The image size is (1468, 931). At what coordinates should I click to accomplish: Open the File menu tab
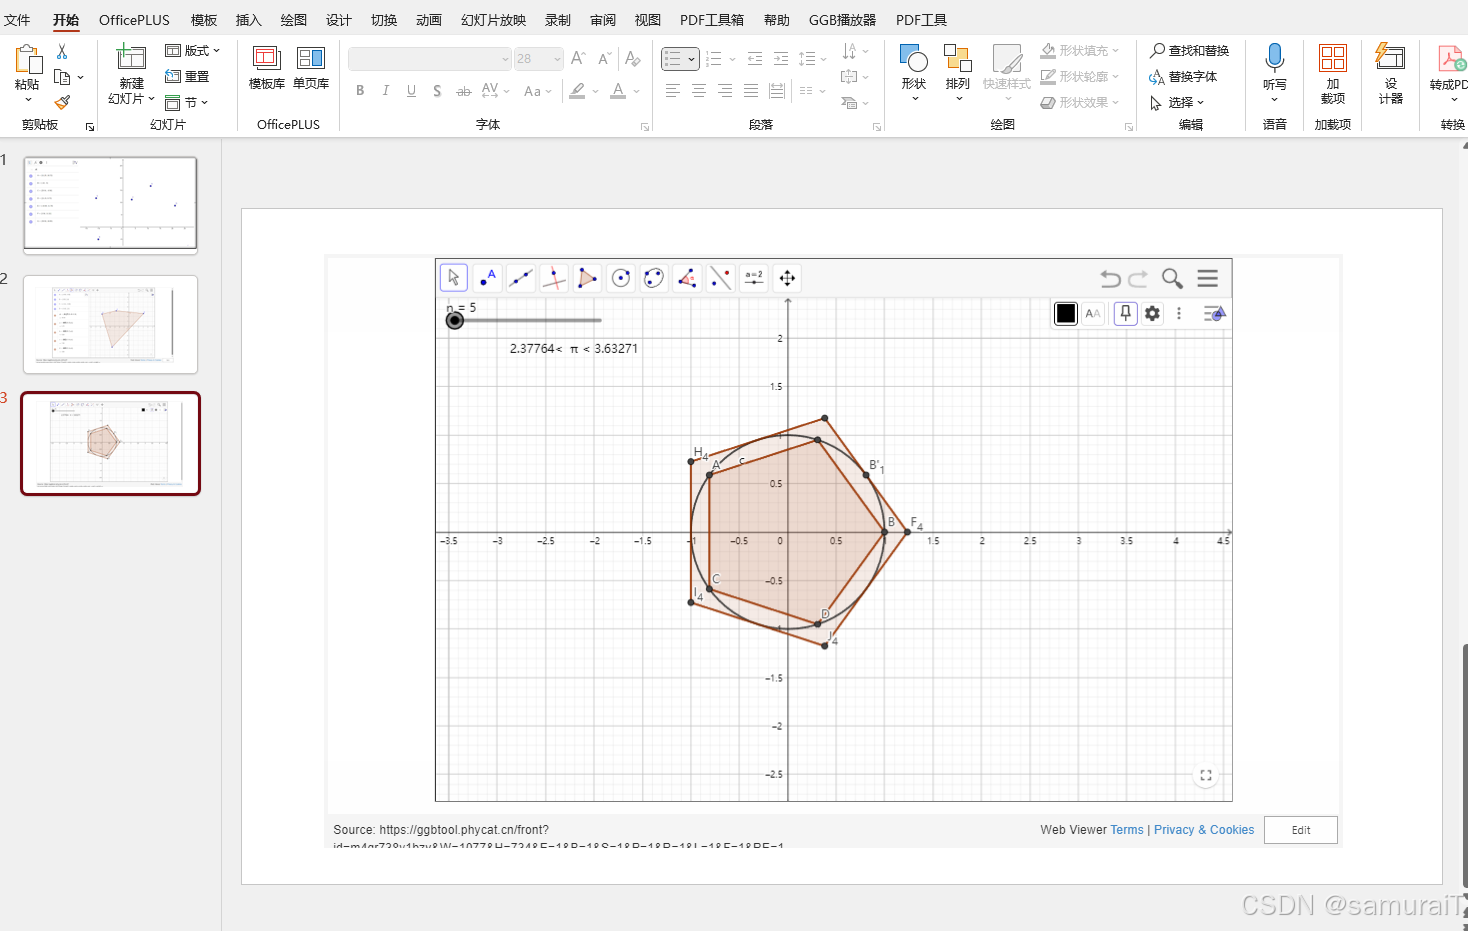point(17,20)
